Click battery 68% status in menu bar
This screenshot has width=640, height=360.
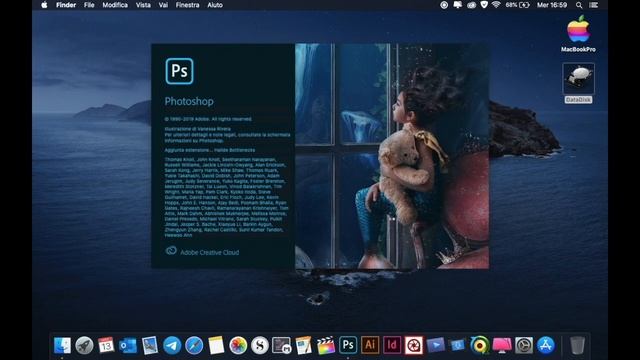tap(517, 5)
